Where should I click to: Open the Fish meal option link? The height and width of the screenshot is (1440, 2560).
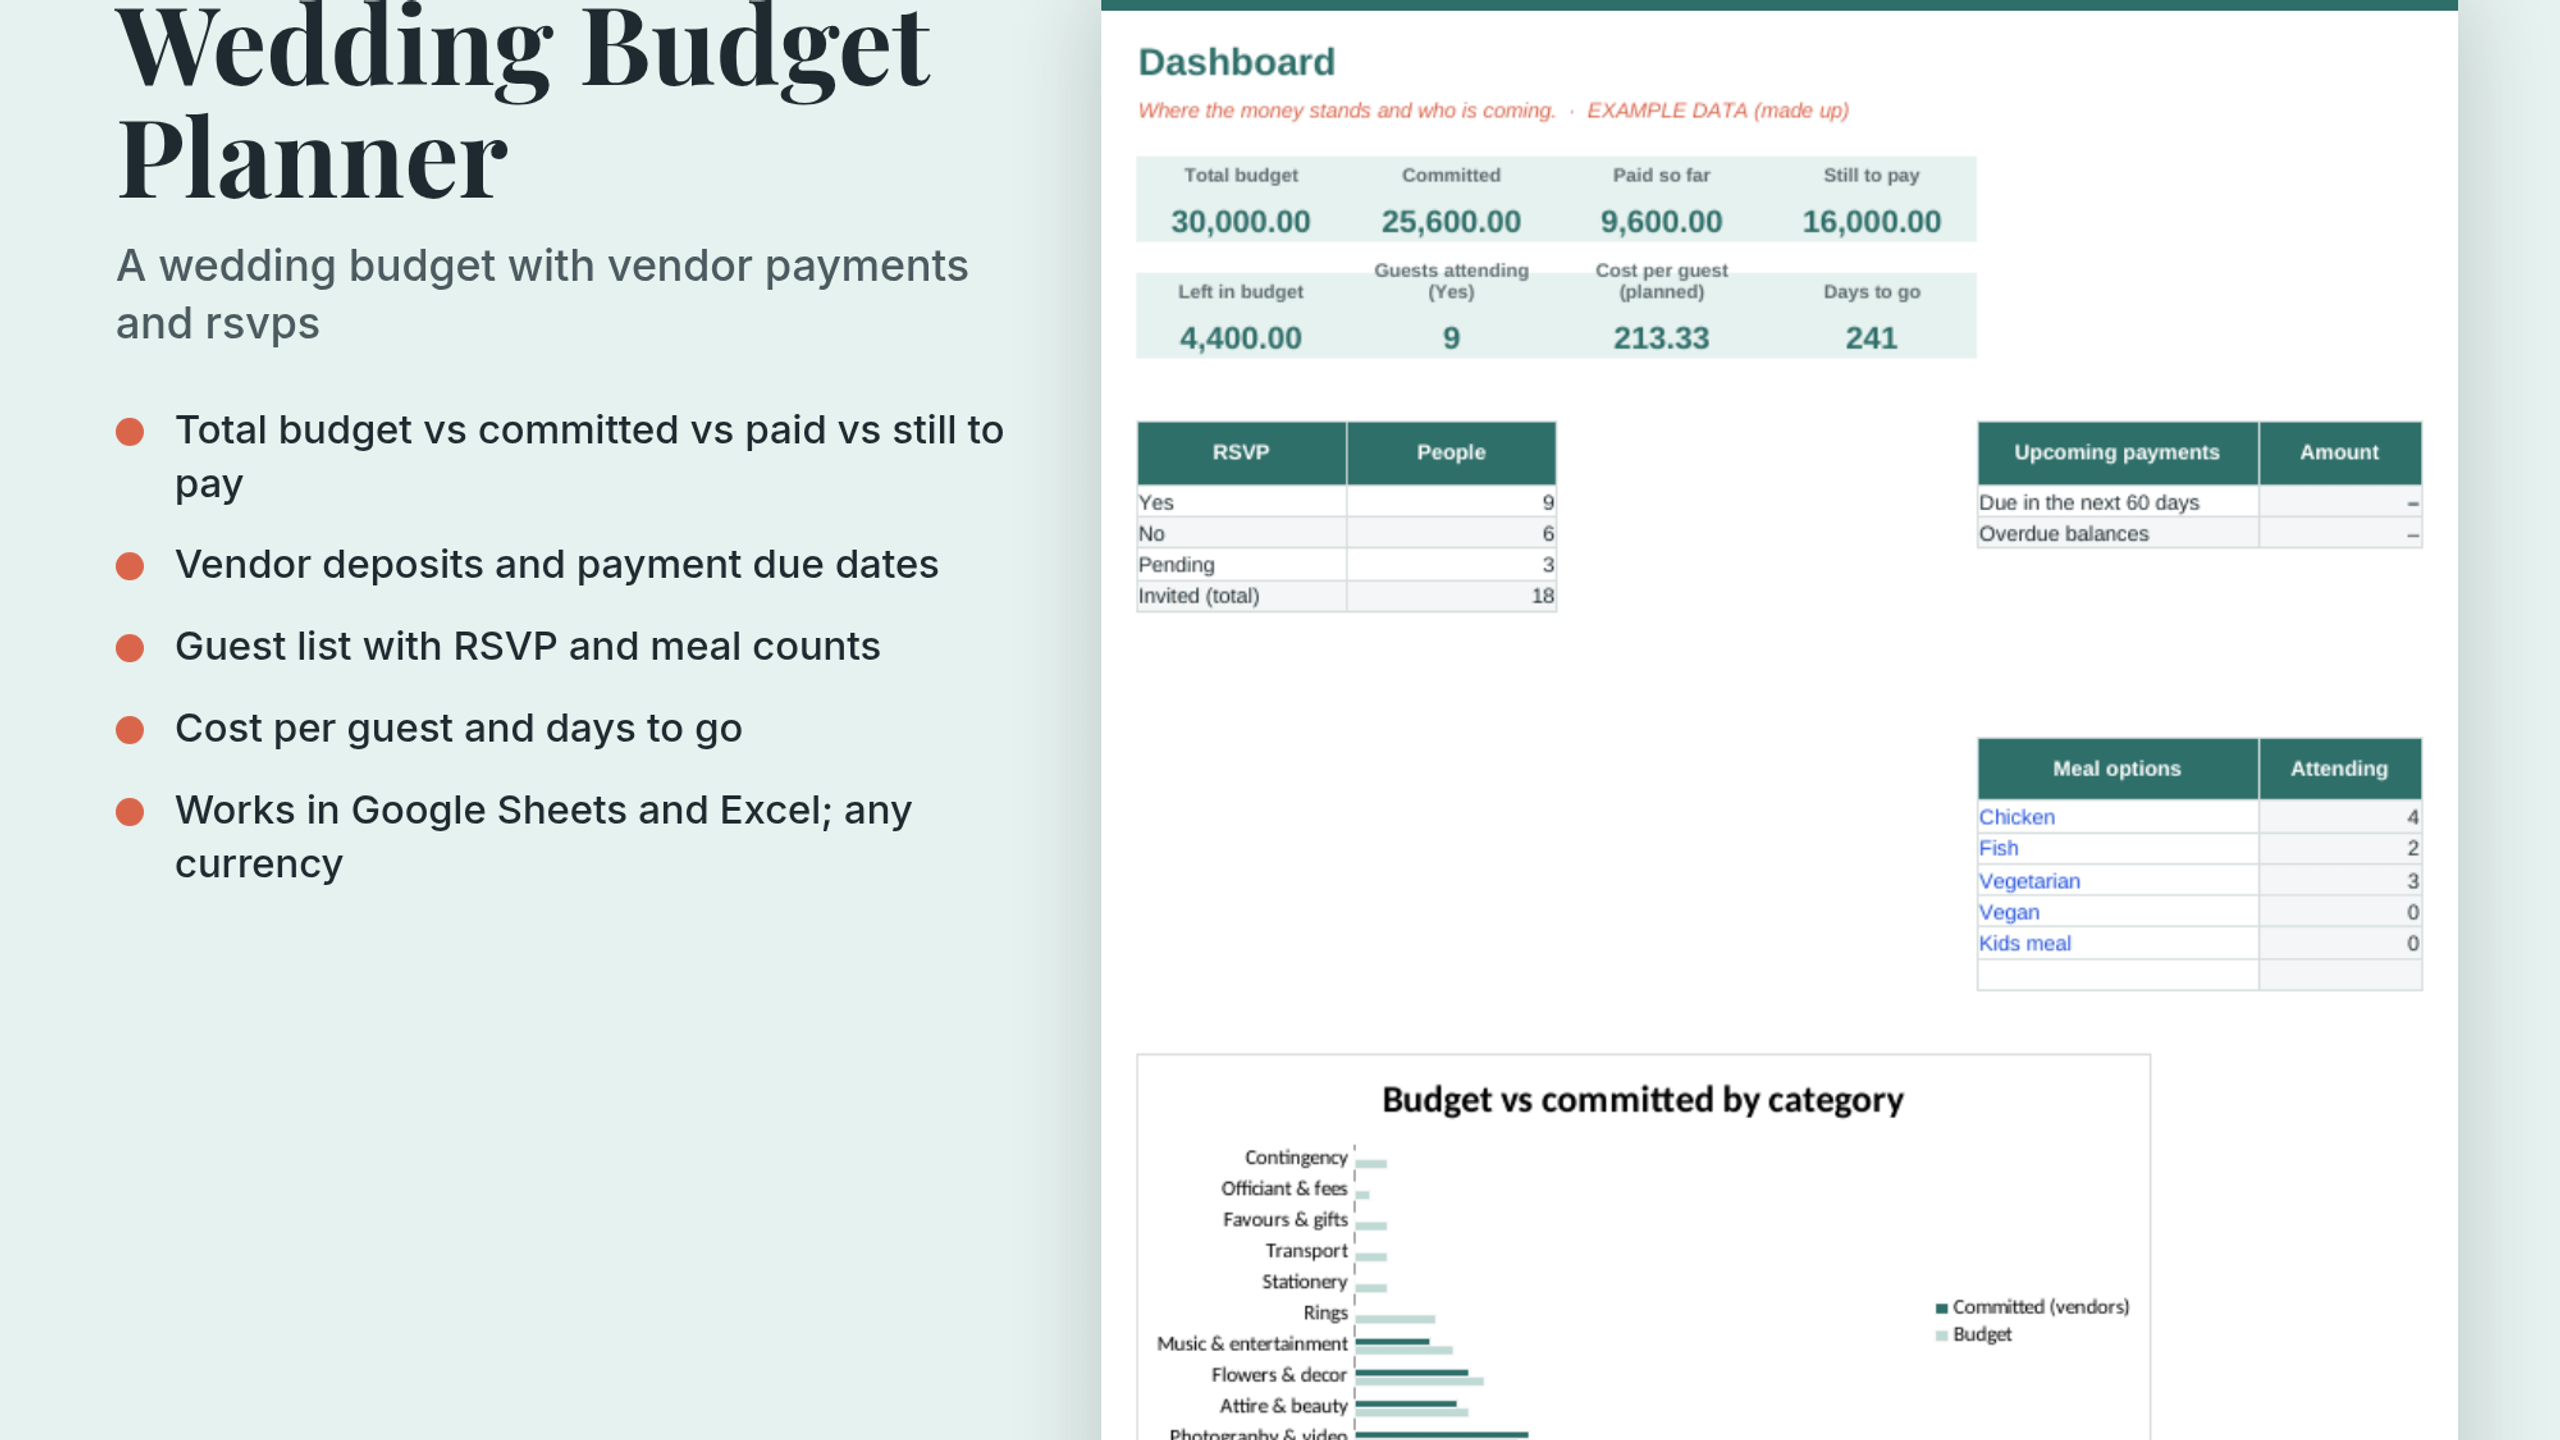click(x=1998, y=848)
